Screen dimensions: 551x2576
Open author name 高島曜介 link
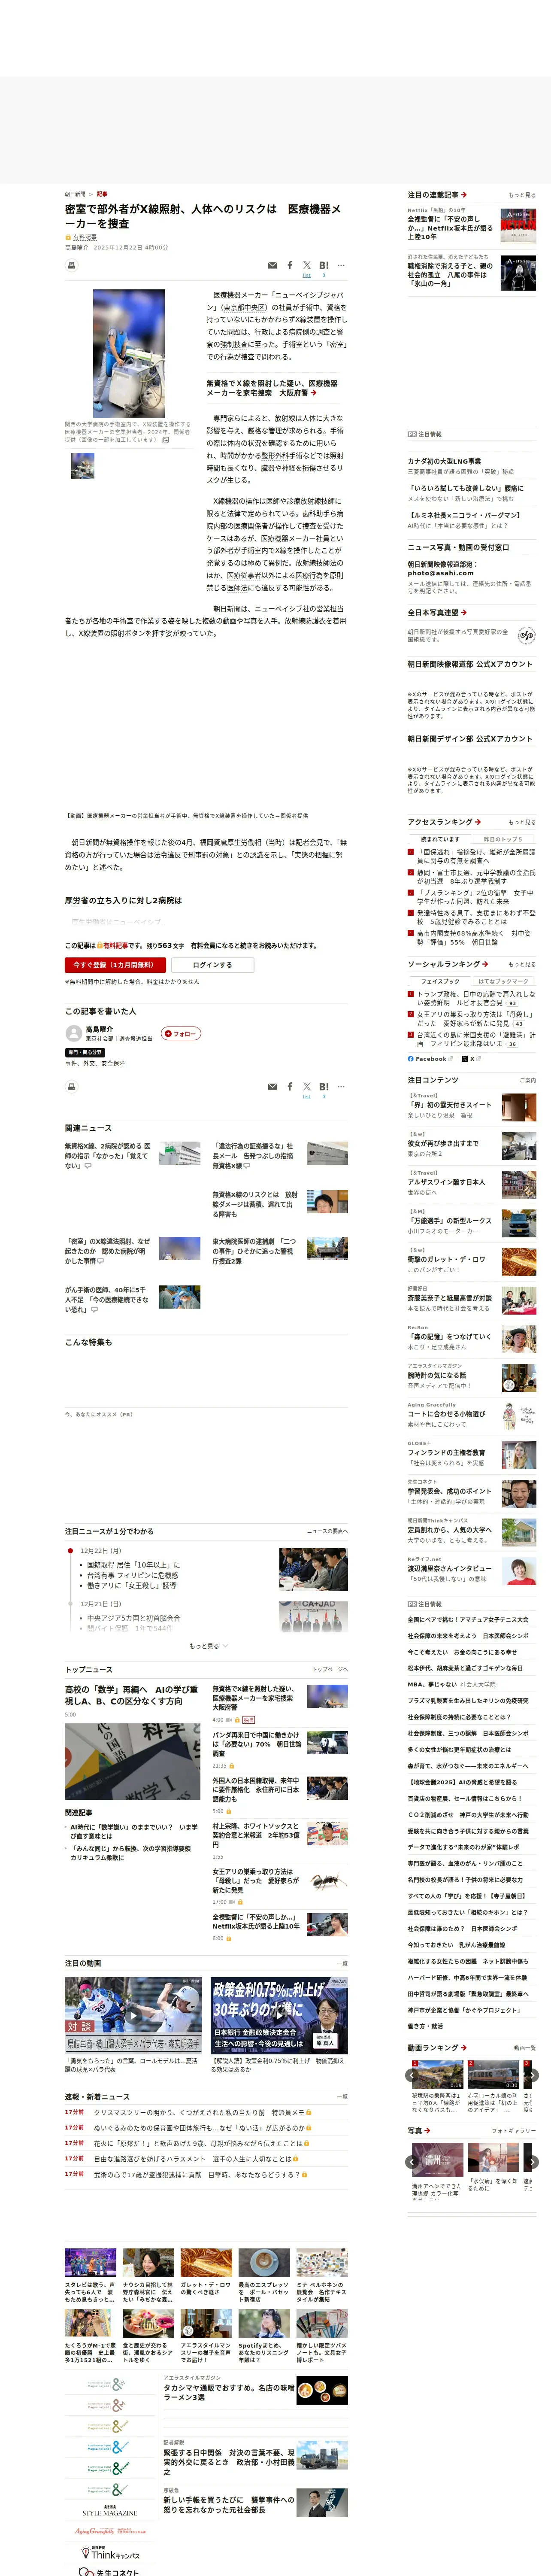pos(99,1029)
